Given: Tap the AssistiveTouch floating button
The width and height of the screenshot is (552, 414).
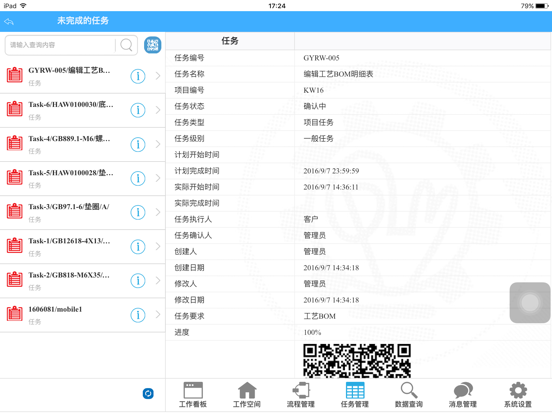Looking at the screenshot, I should coord(530,302).
